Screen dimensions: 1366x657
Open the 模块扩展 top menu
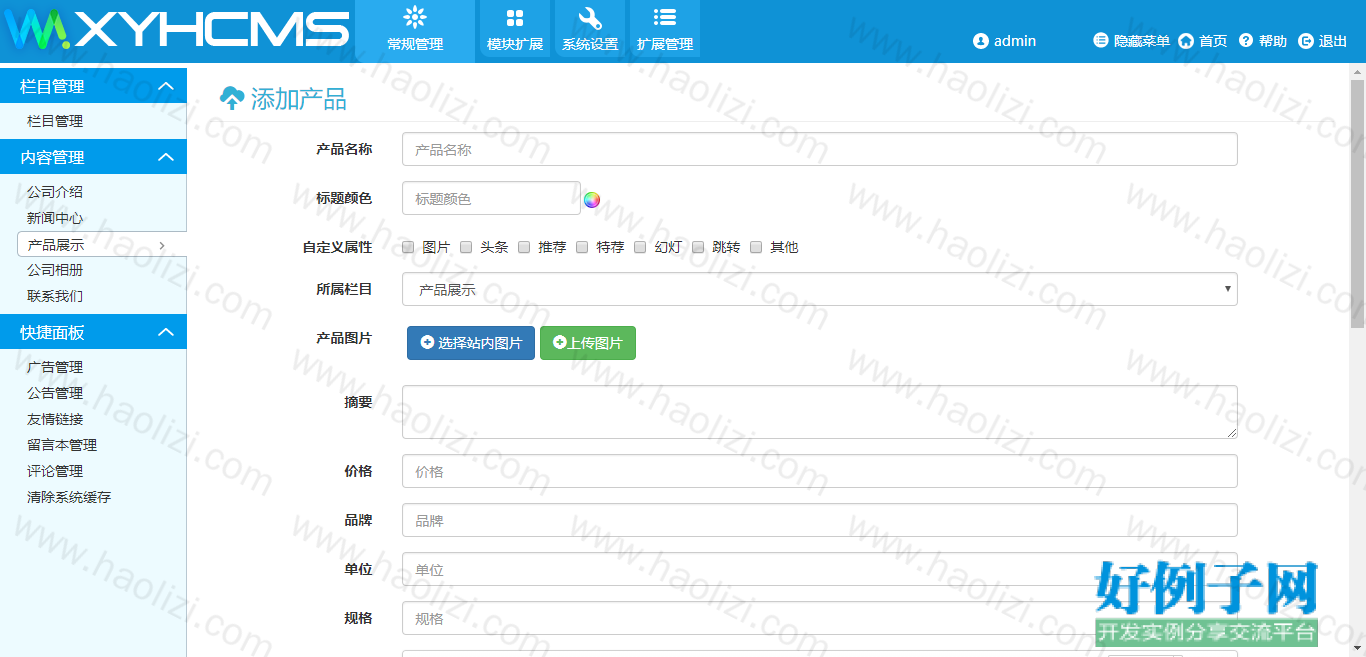(515, 29)
